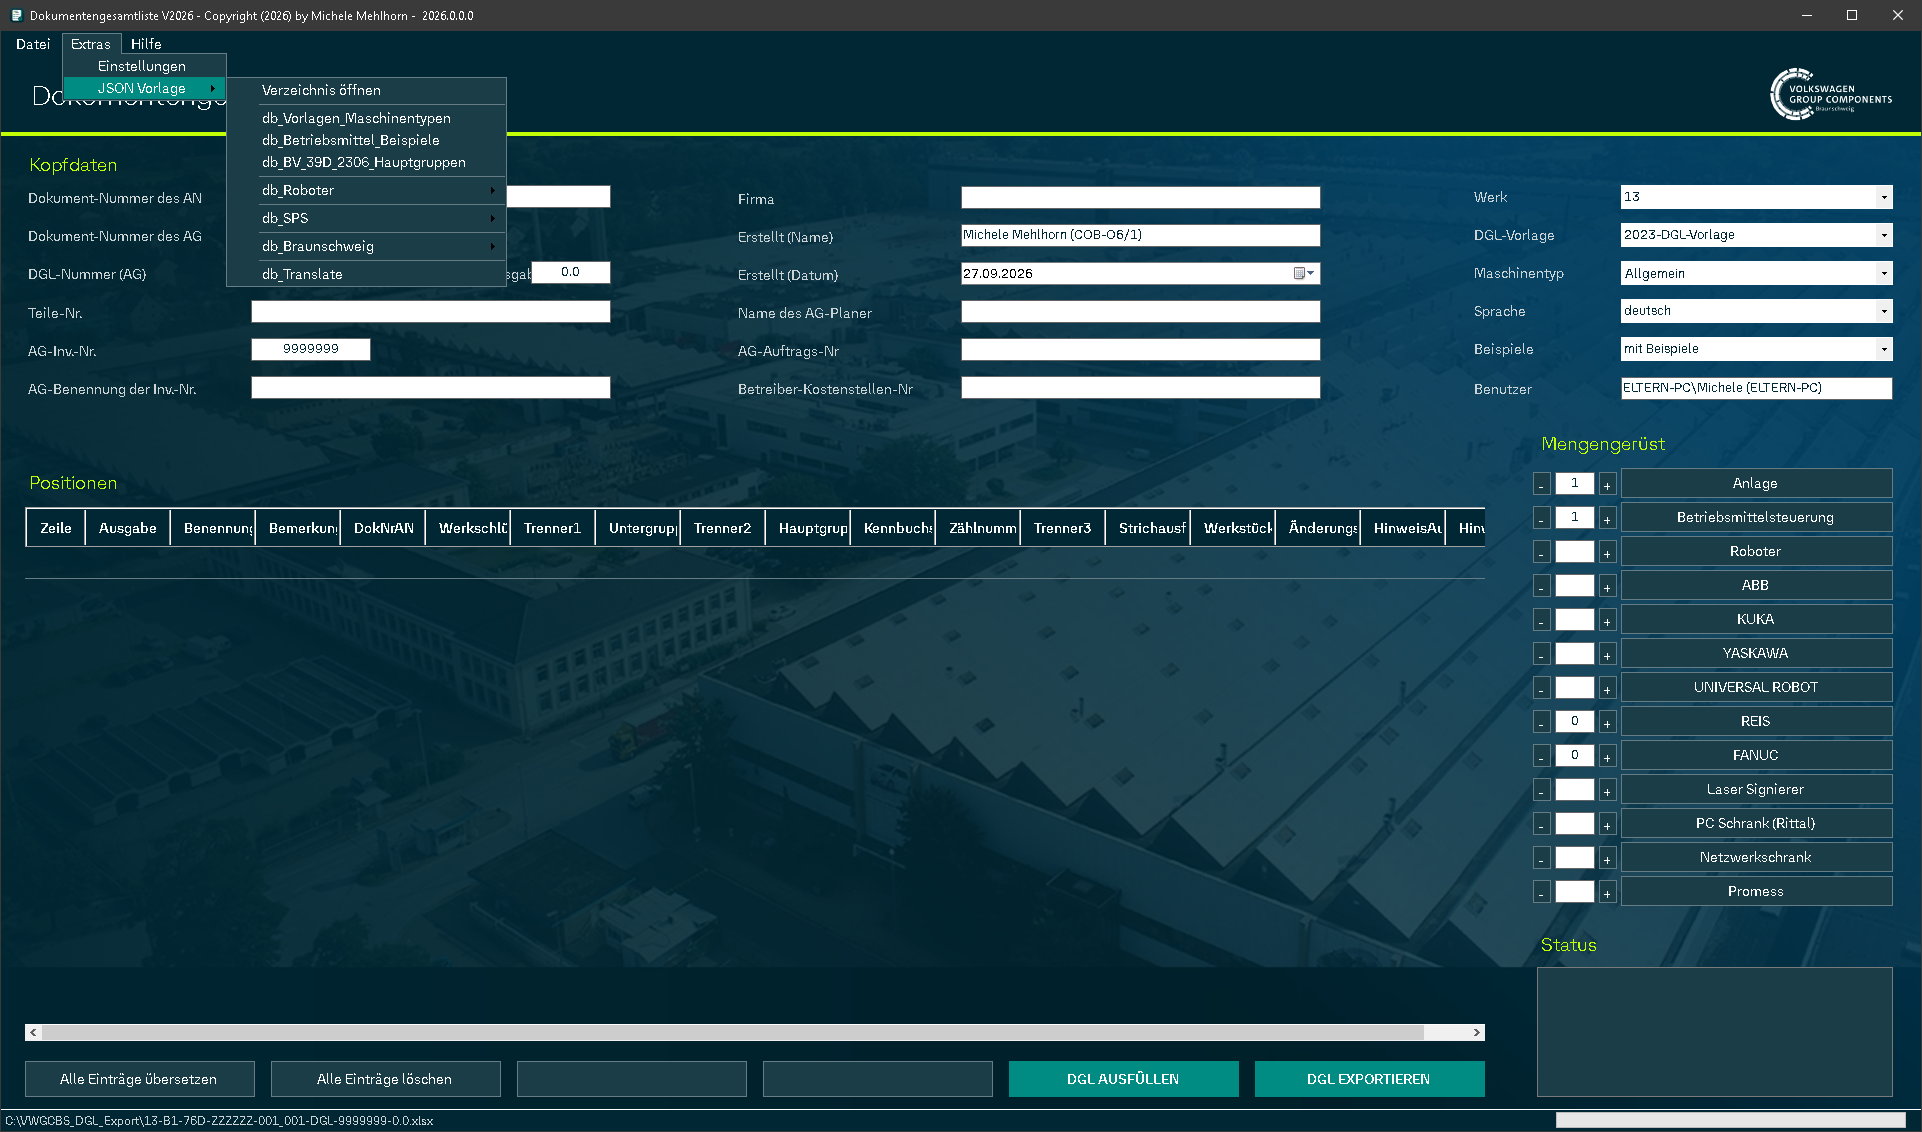Click the plus stepper next to Anlage

click(1607, 484)
